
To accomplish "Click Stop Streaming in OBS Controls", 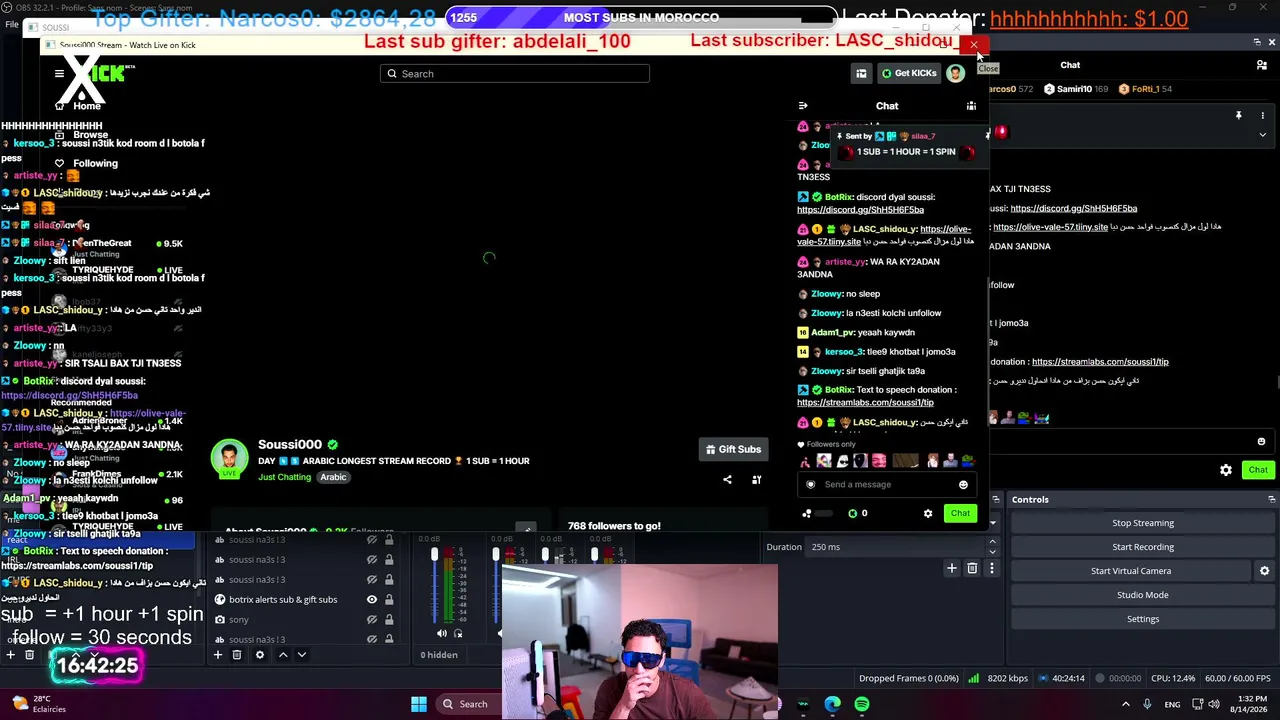I will pos(1143,523).
